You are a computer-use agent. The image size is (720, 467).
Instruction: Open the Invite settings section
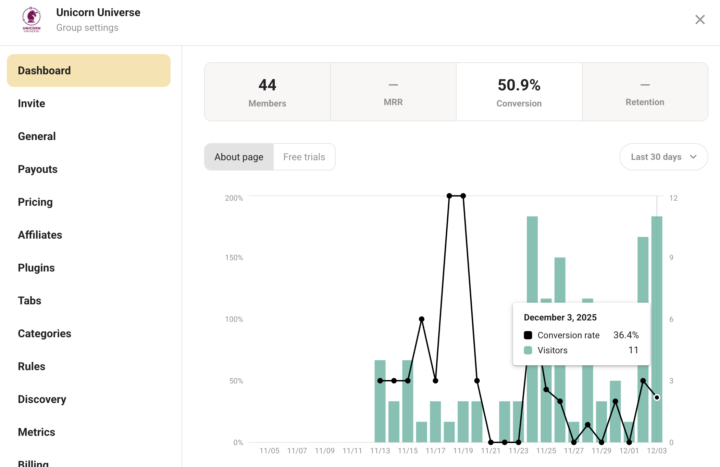pos(32,103)
